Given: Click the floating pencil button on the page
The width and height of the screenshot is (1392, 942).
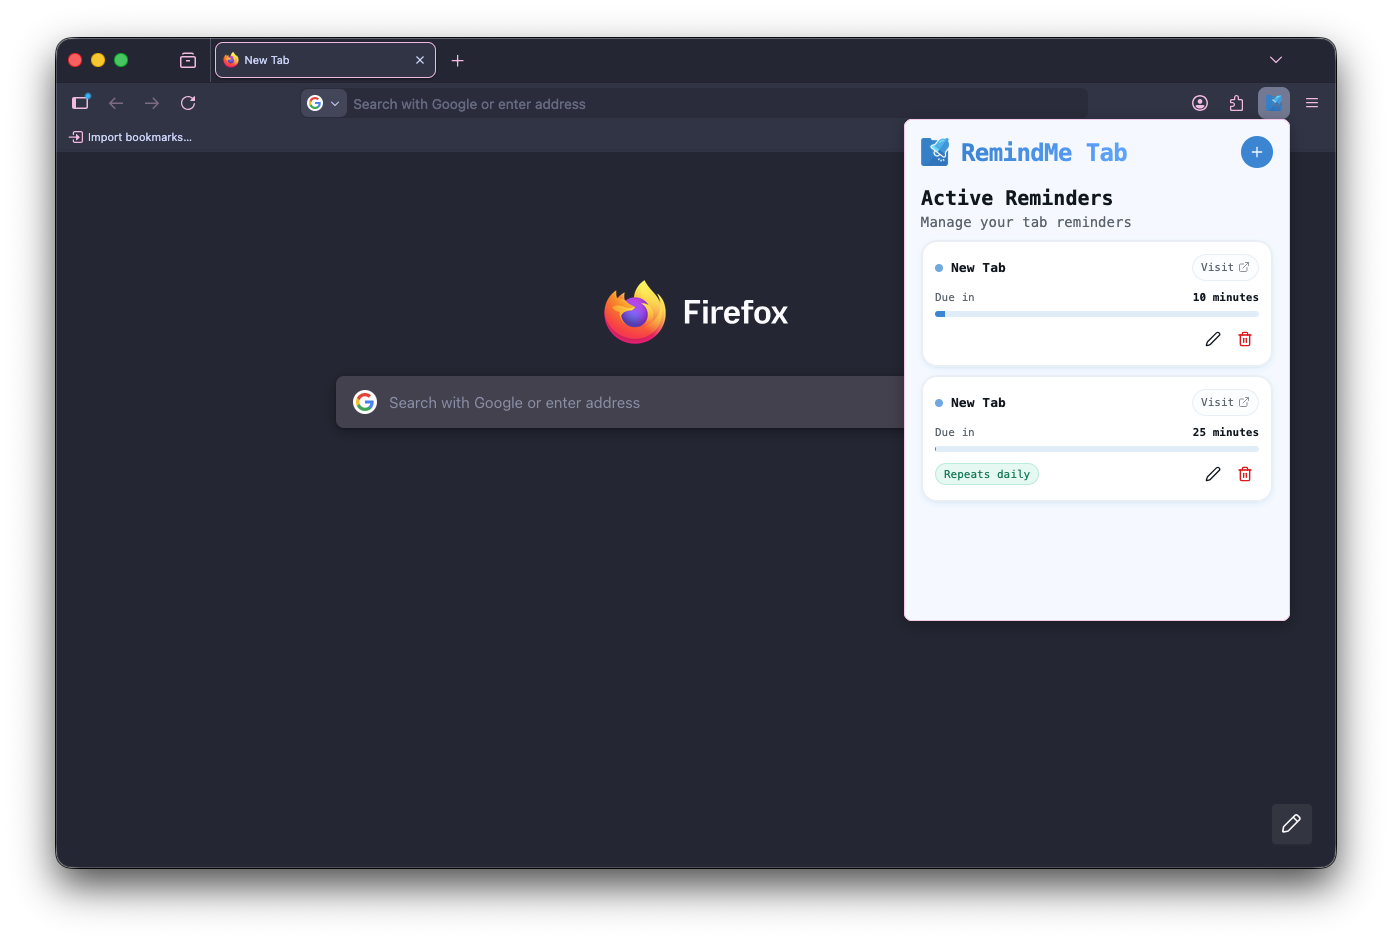Looking at the screenshot, I should tap(1291, 824).
